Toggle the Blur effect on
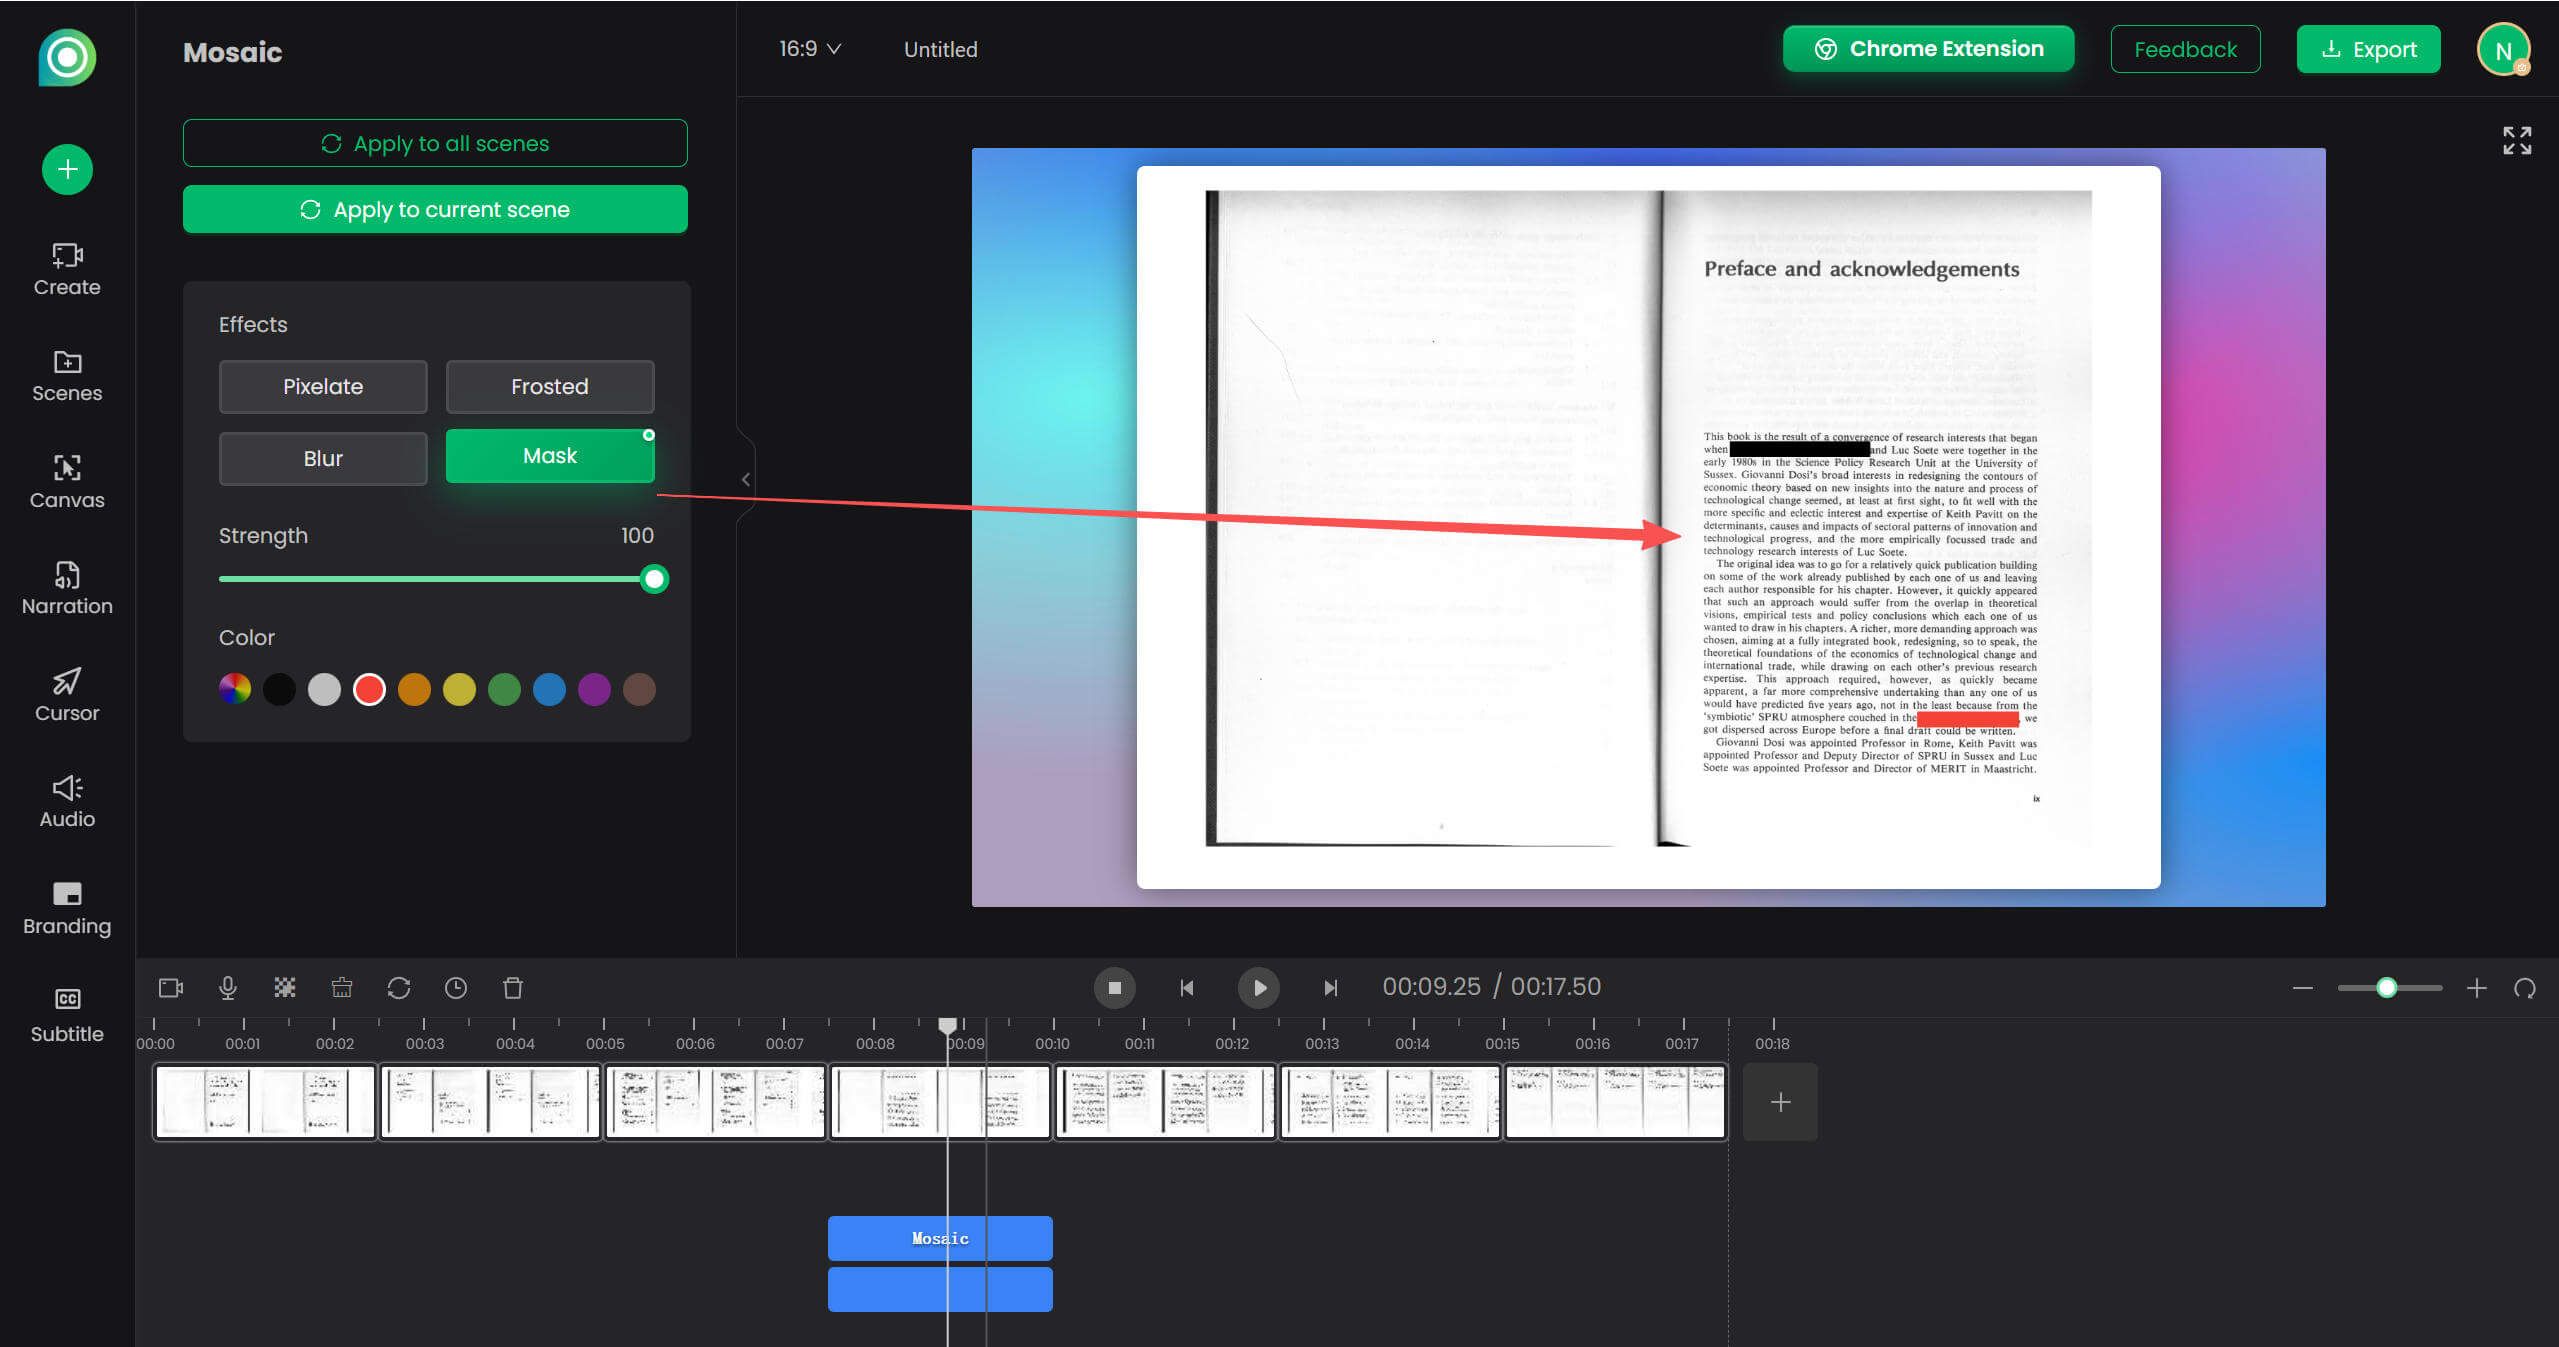Viewport: 2559px width, 1347px height. 322,458
